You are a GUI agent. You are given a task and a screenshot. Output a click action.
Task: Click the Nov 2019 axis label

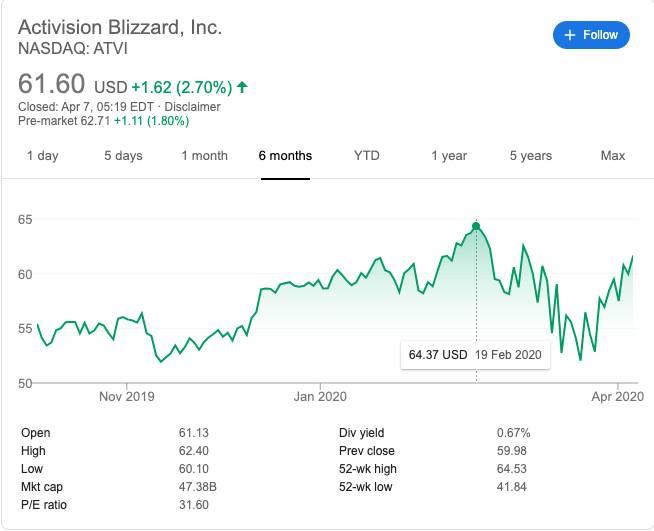pyautogui.click(x=127, y=397)
